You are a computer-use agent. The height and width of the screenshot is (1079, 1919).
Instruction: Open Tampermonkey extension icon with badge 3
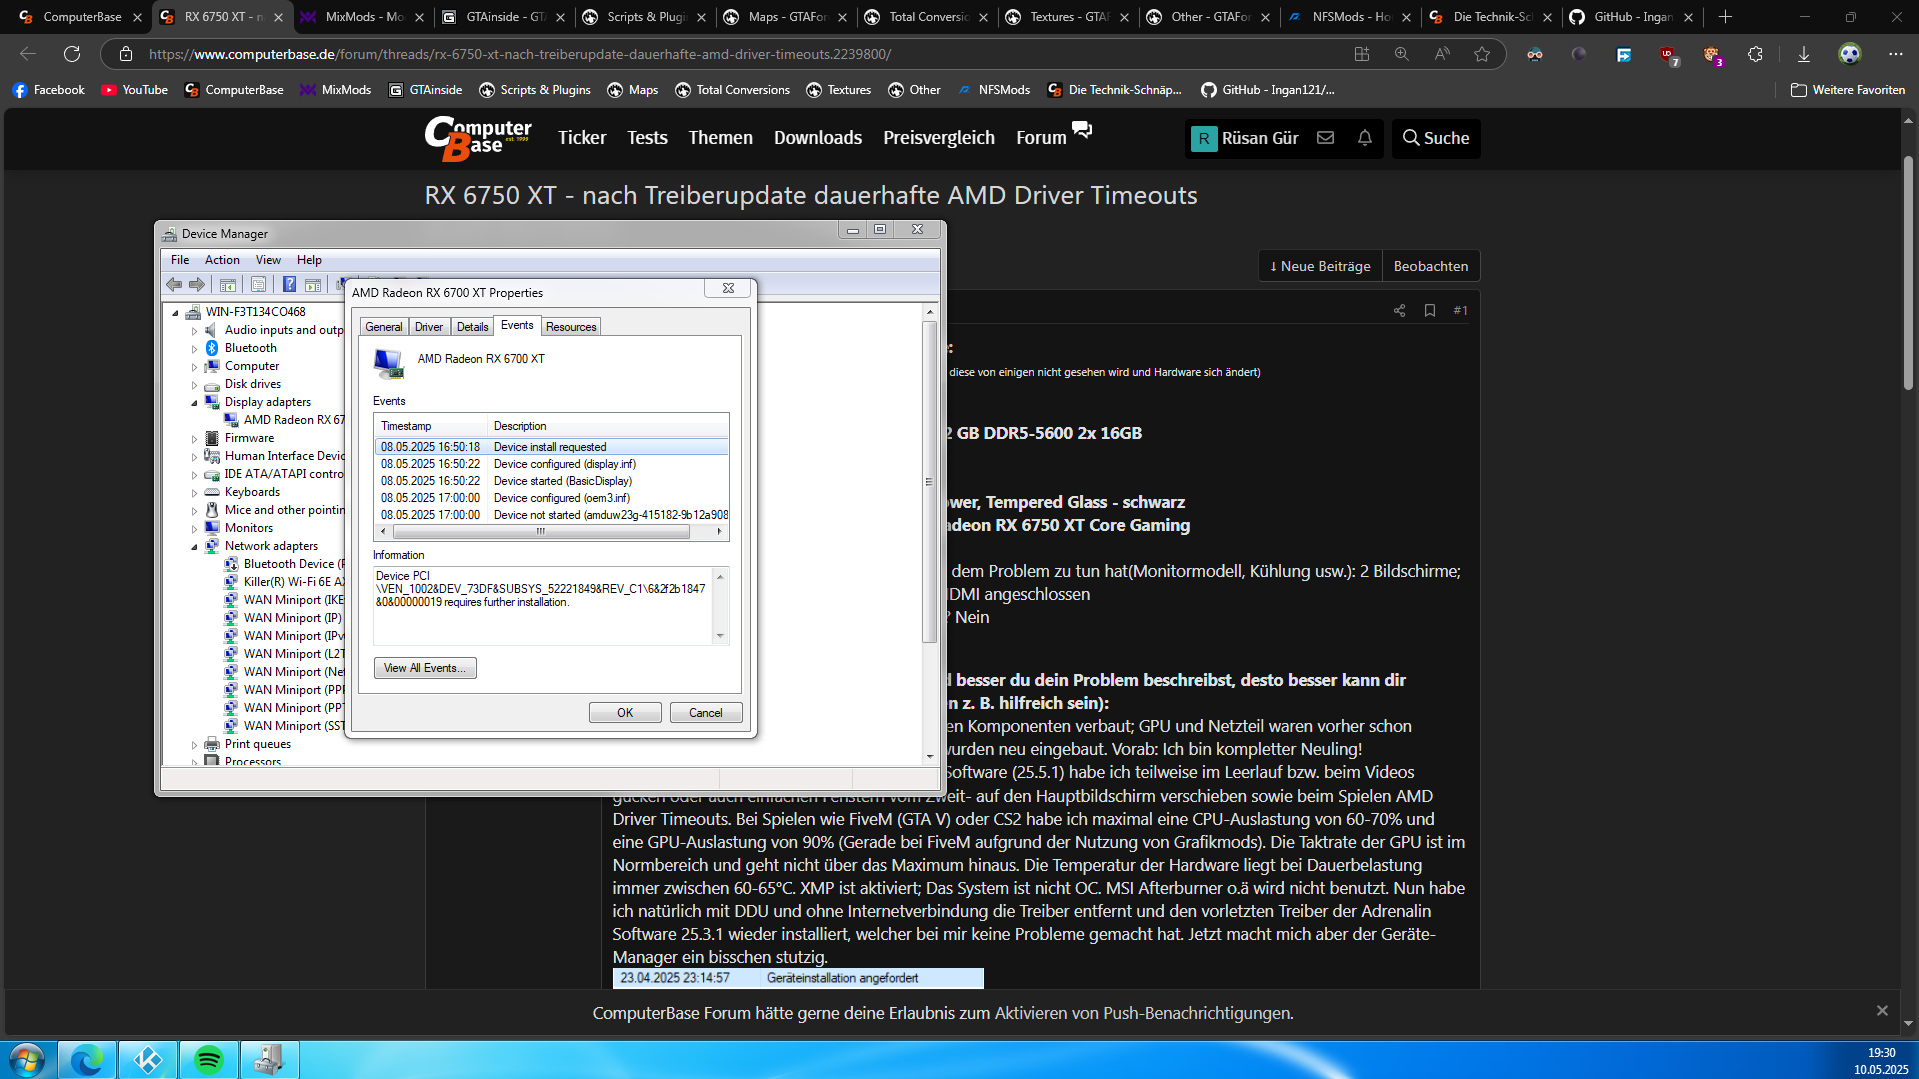1712,55
